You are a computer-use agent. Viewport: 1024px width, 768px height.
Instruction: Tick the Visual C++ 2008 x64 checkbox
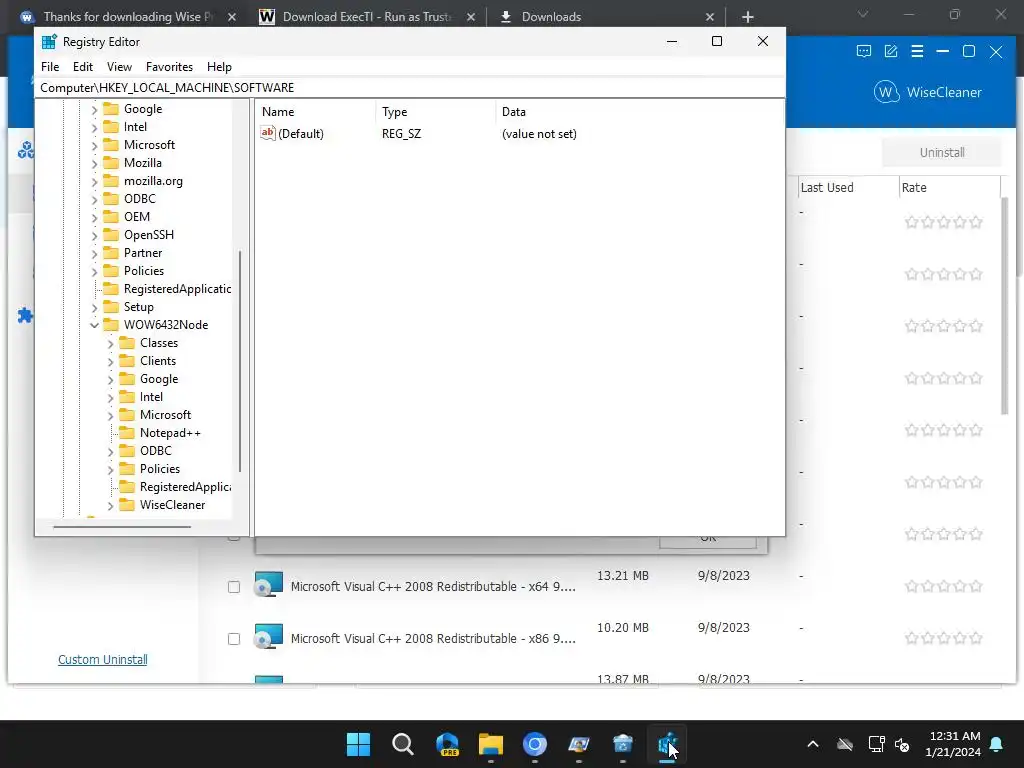pos(234,587)
